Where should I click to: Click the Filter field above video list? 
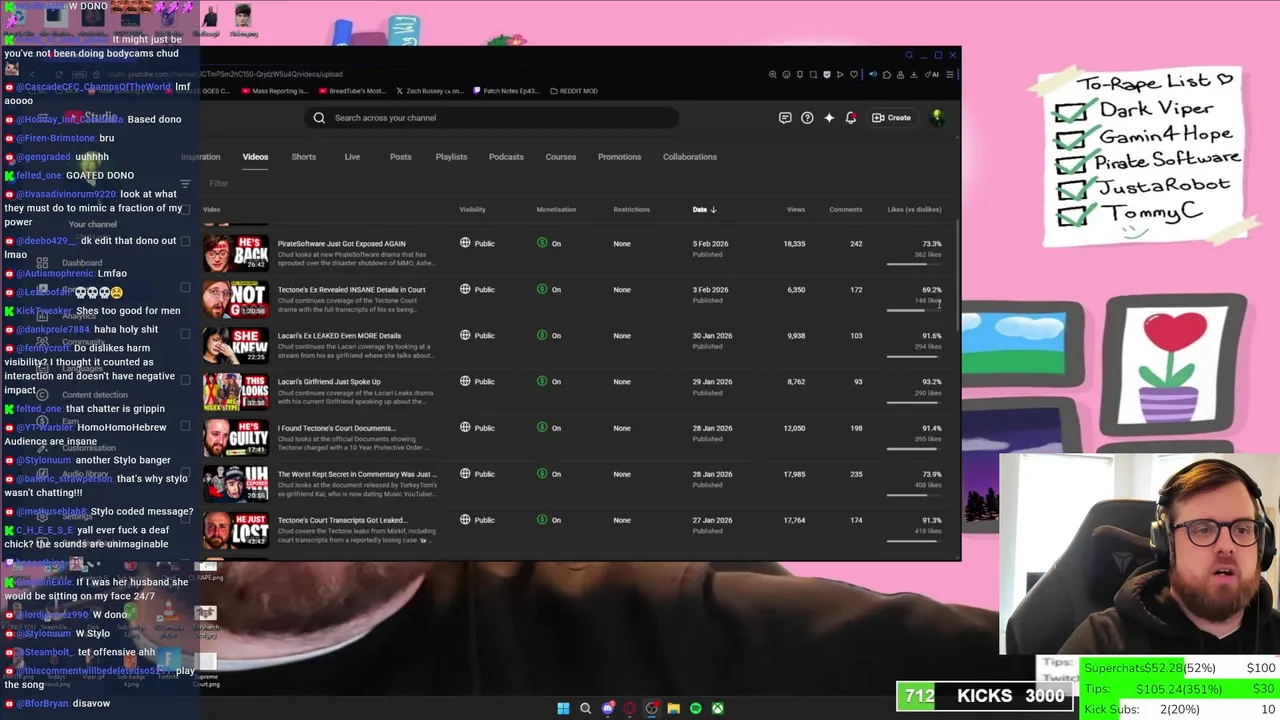click(x=219, y=184)
